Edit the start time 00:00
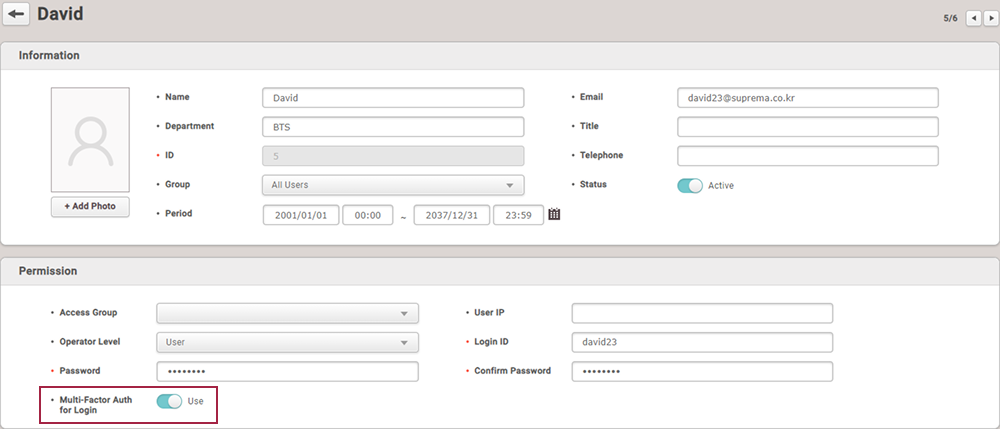1000x429 pixels. (367, 215)
